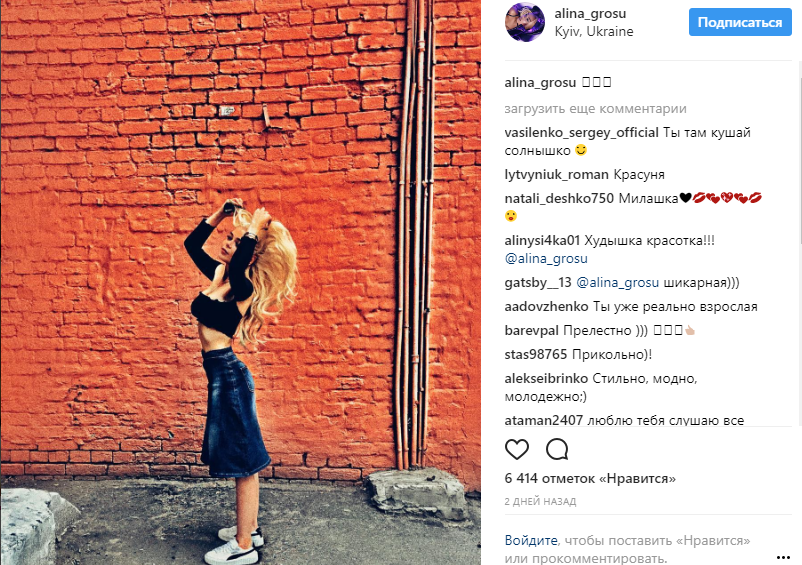Load more comments via загрузить еще комментарии
Screen dimensions: 802x565
click(x=595, y=109)
